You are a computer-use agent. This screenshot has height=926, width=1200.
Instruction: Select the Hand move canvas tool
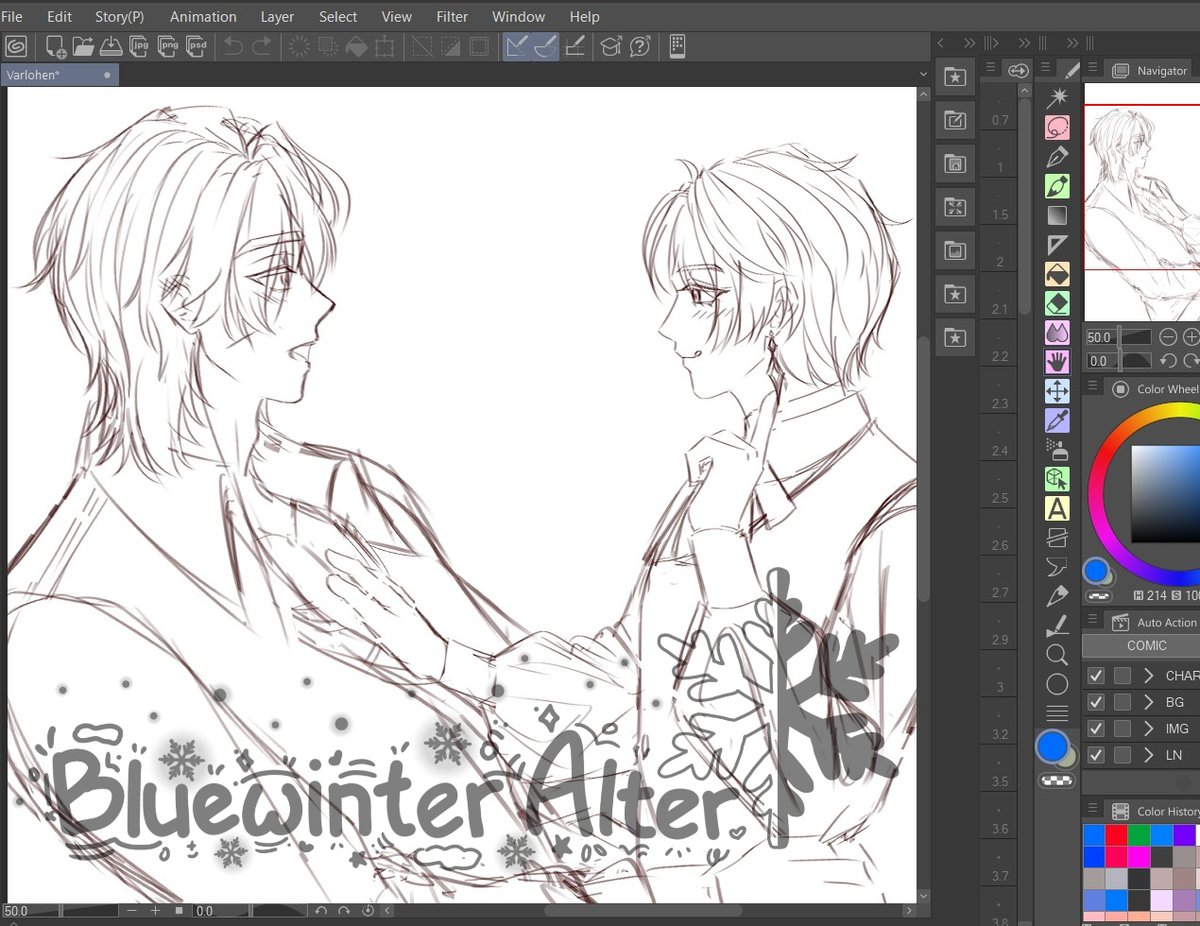pos(1057,361)
